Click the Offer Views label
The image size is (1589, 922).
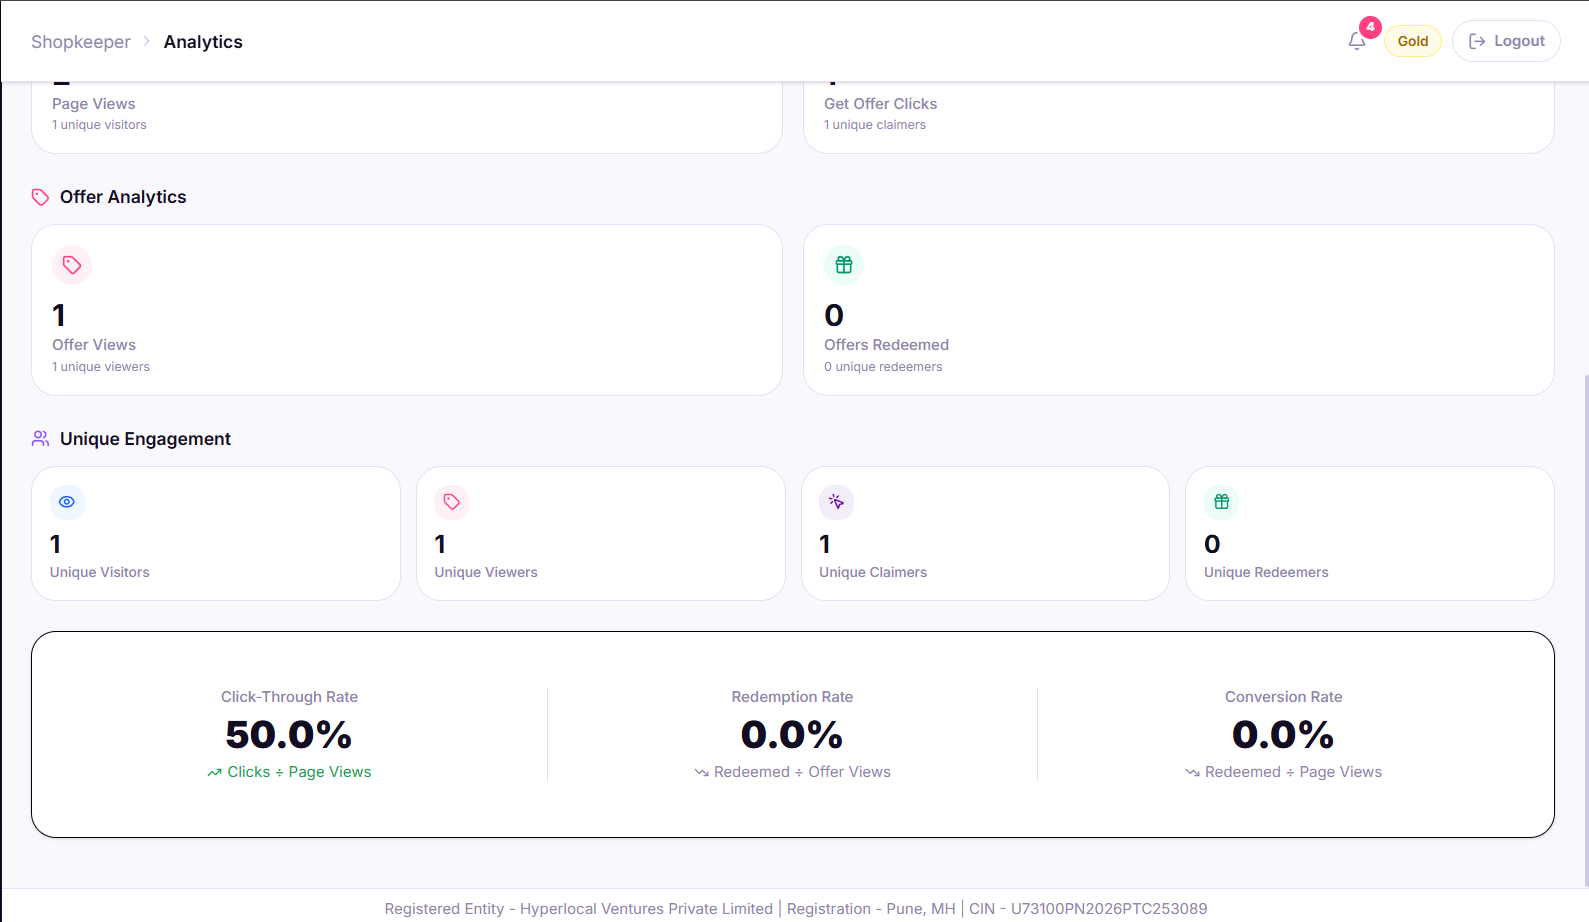tap(94, 345)
